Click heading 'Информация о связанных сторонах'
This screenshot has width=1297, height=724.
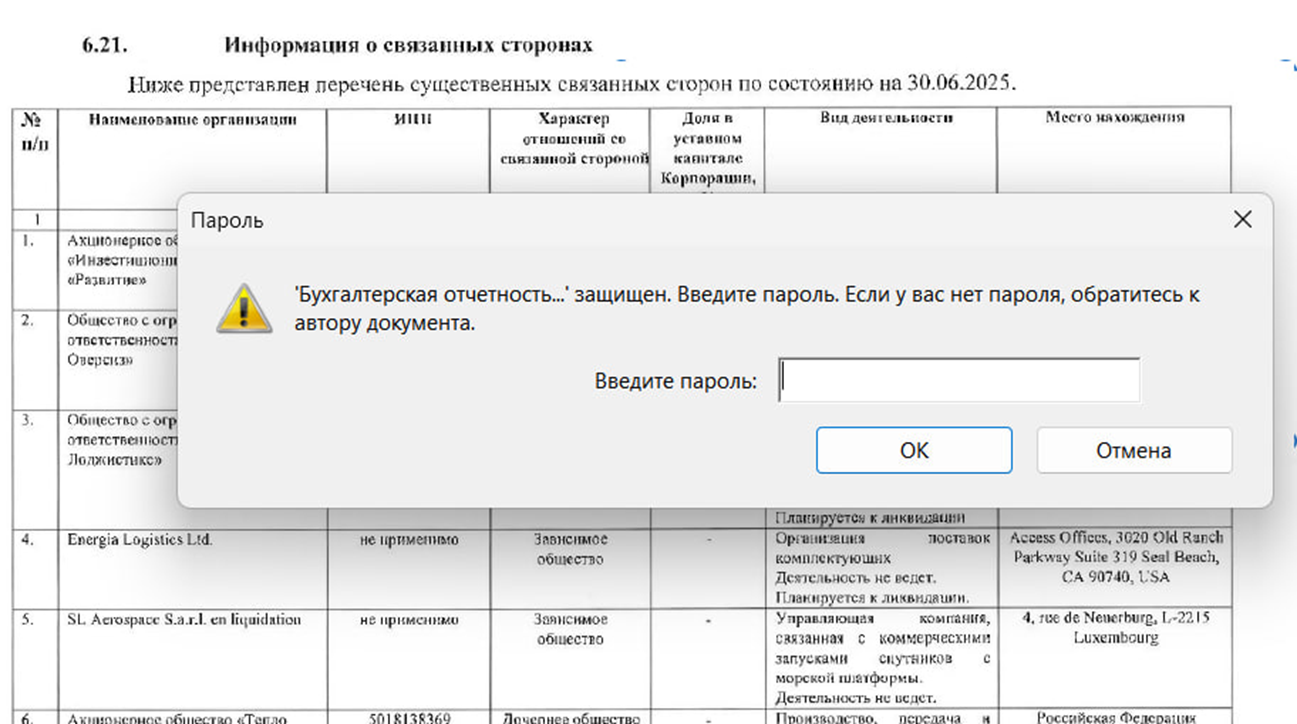point(408,45)
